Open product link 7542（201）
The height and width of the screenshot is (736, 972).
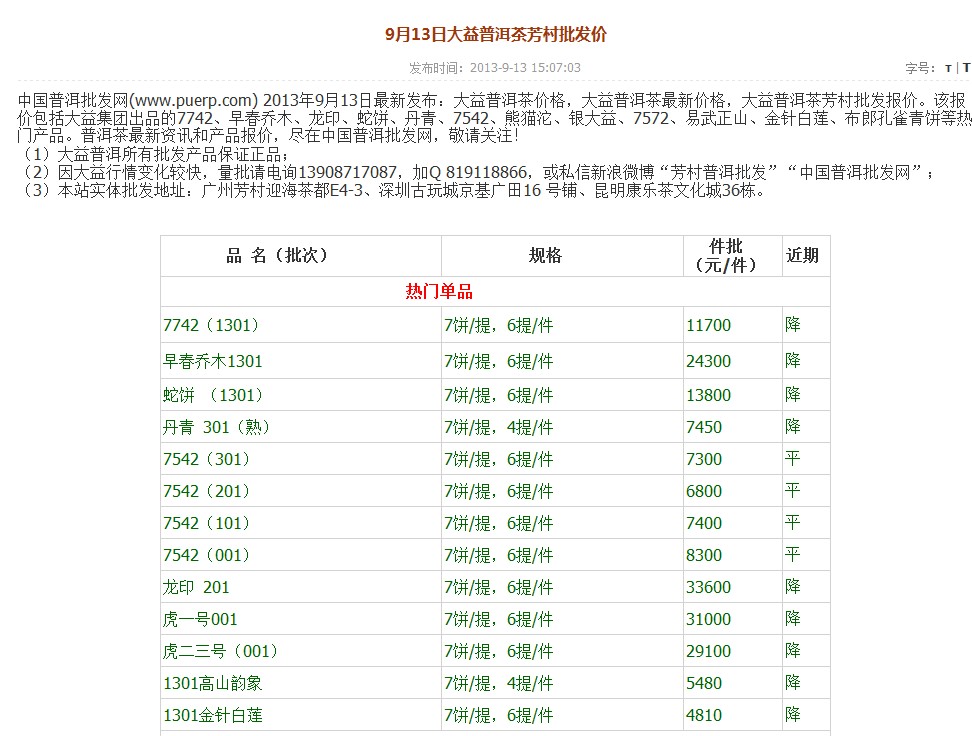point(206,491)
